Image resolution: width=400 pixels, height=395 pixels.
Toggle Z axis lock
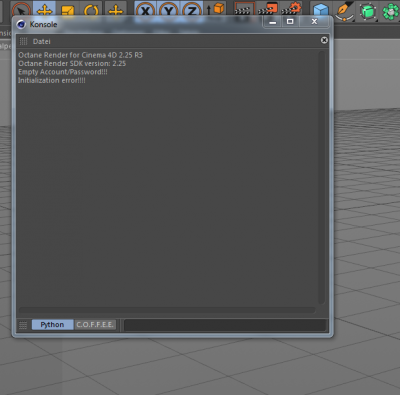(x=192, y=9)
